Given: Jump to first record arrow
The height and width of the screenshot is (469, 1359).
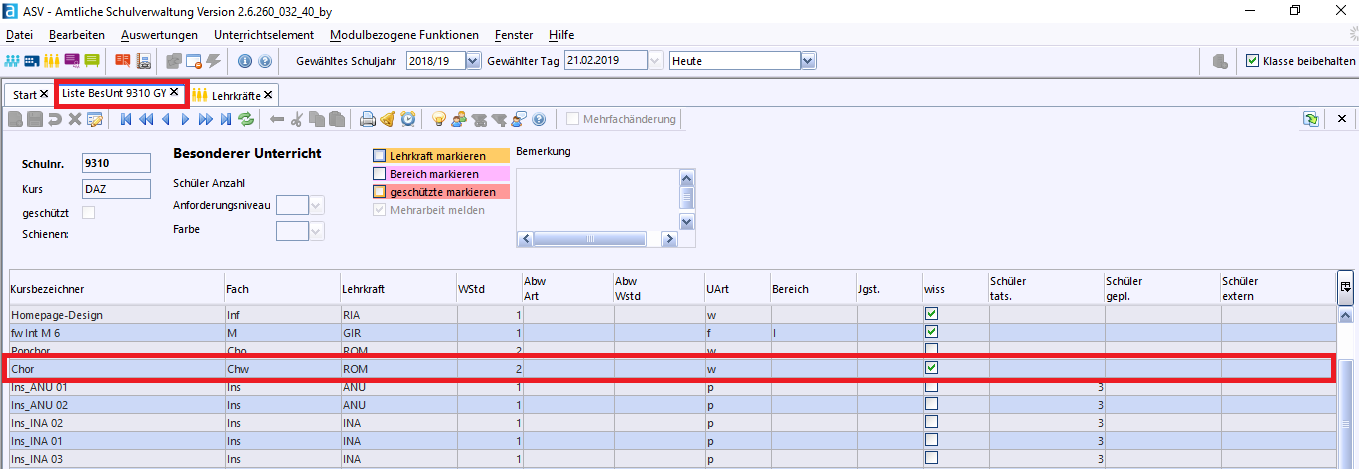Looking at the screenshot, I should tap(126, 119).
